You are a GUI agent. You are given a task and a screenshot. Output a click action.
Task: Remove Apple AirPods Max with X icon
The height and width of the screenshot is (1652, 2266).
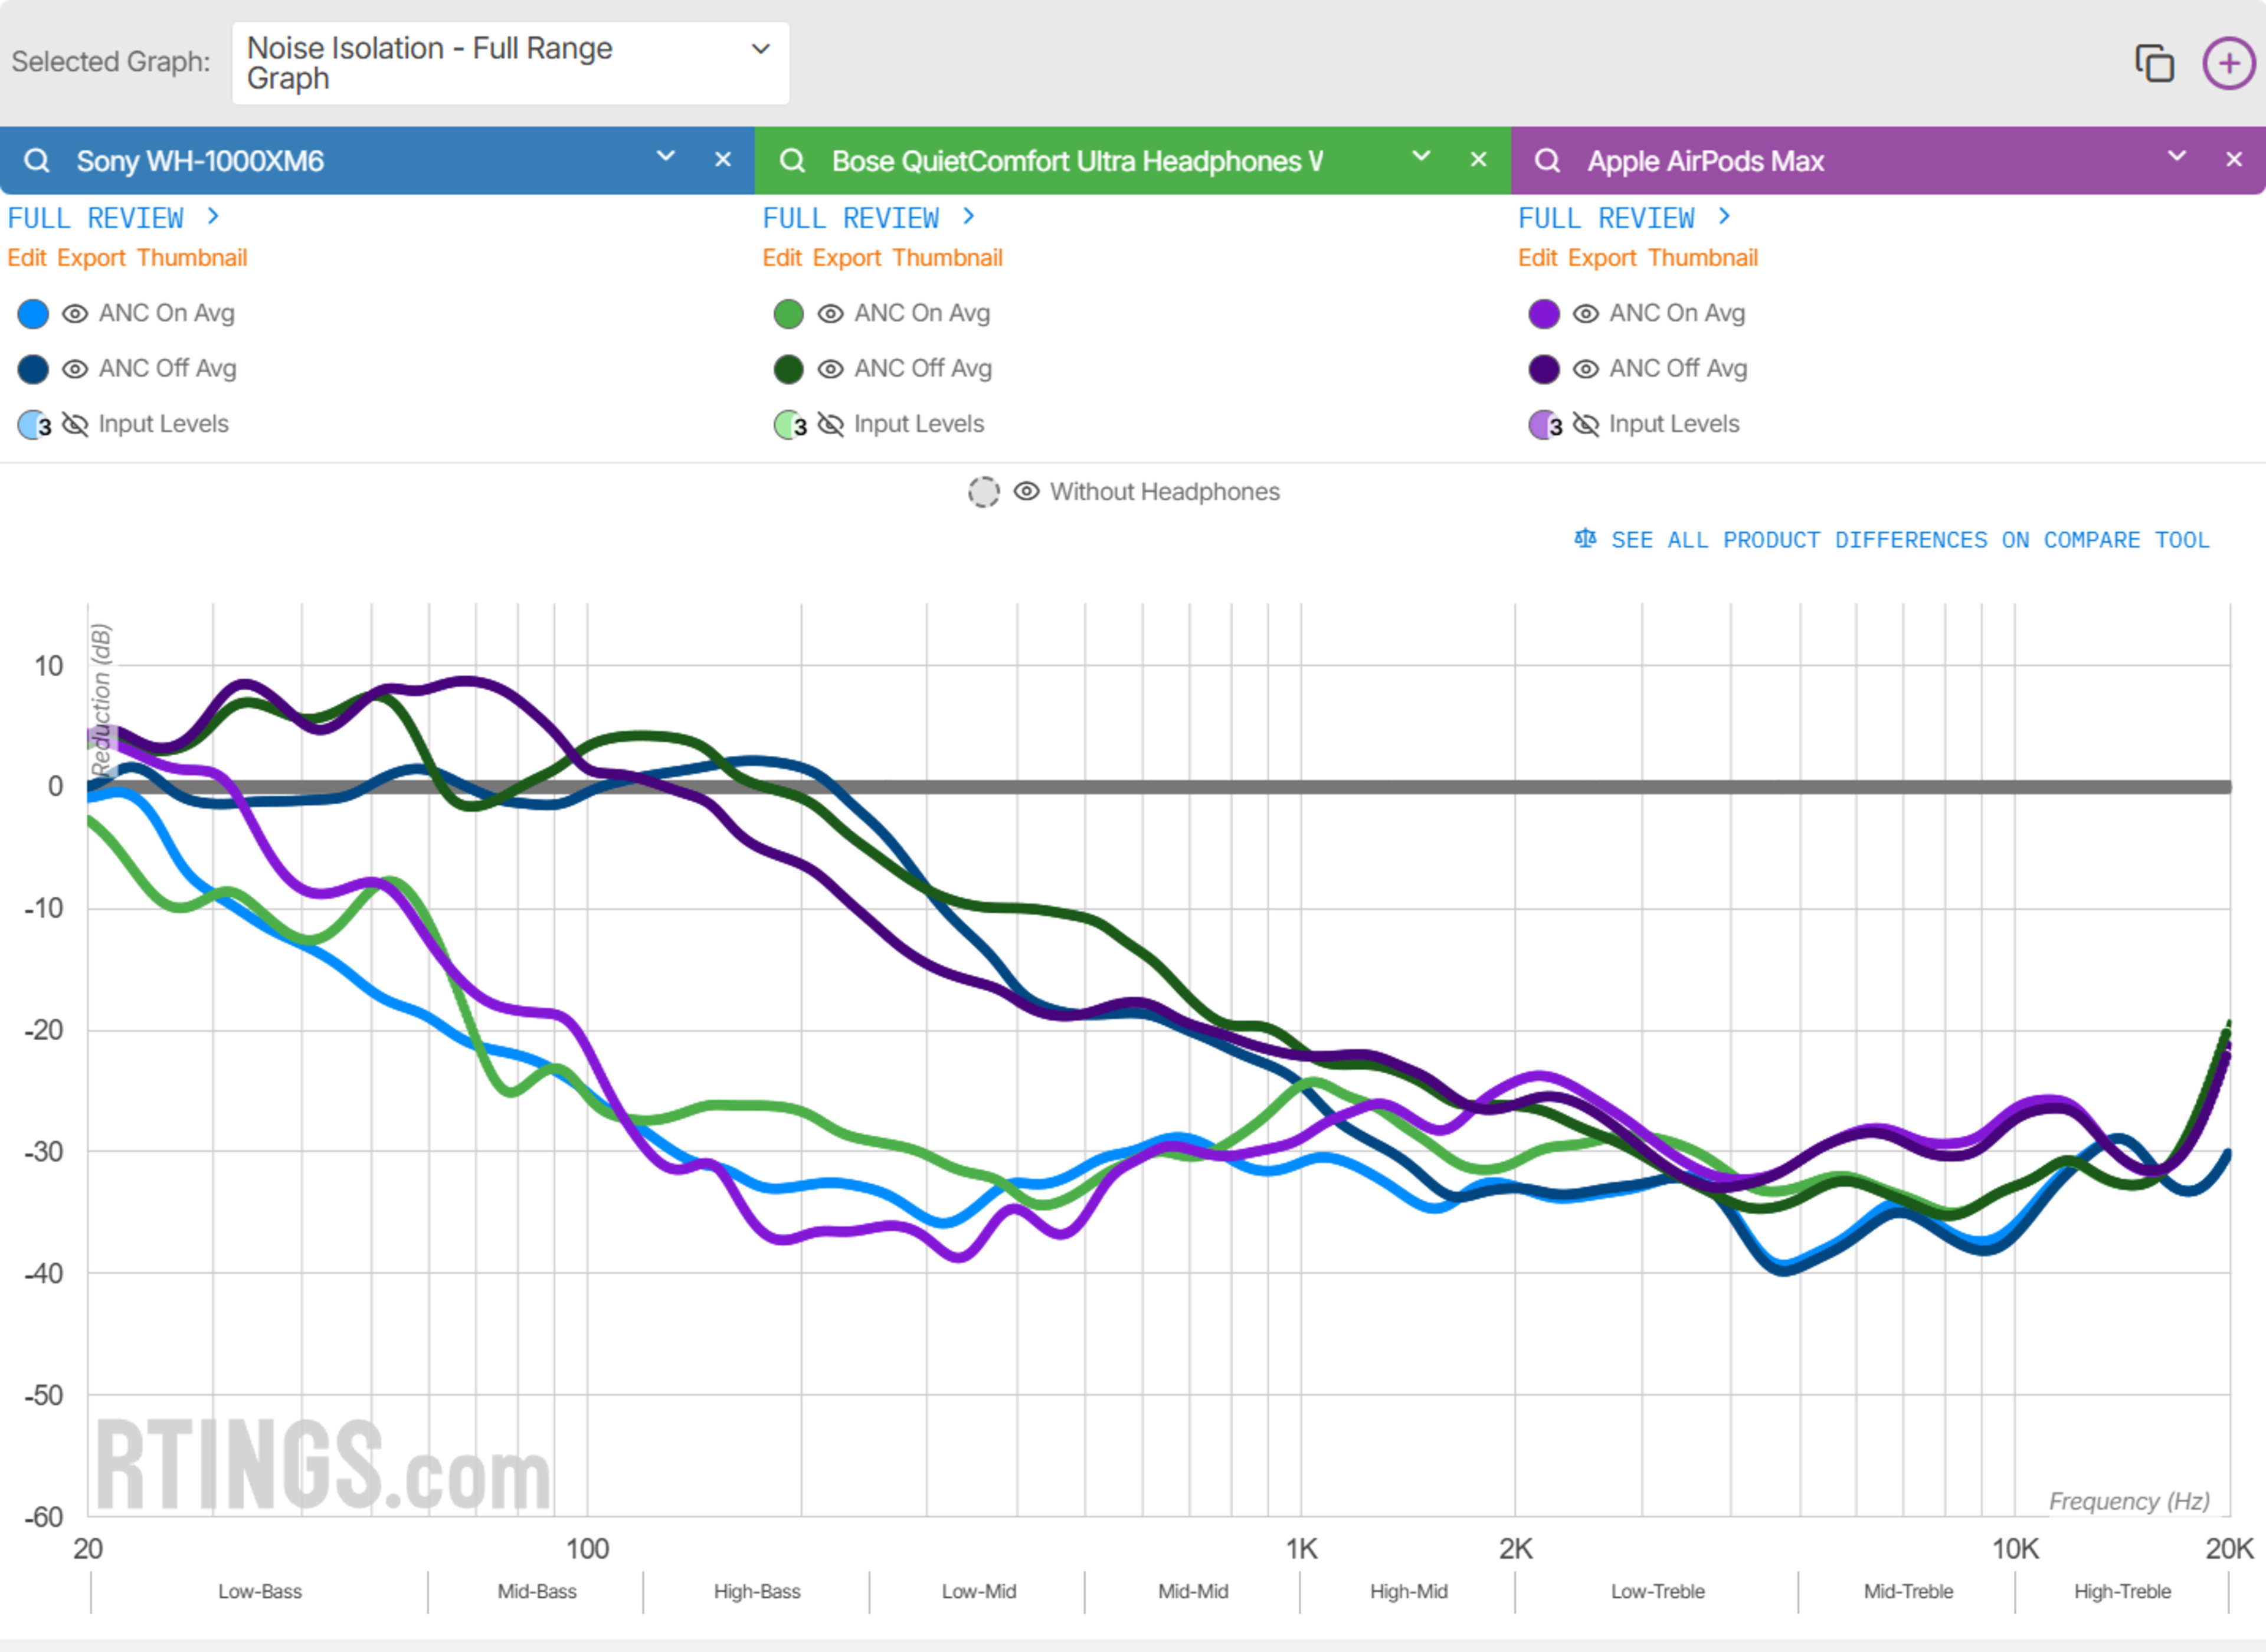2233,159
